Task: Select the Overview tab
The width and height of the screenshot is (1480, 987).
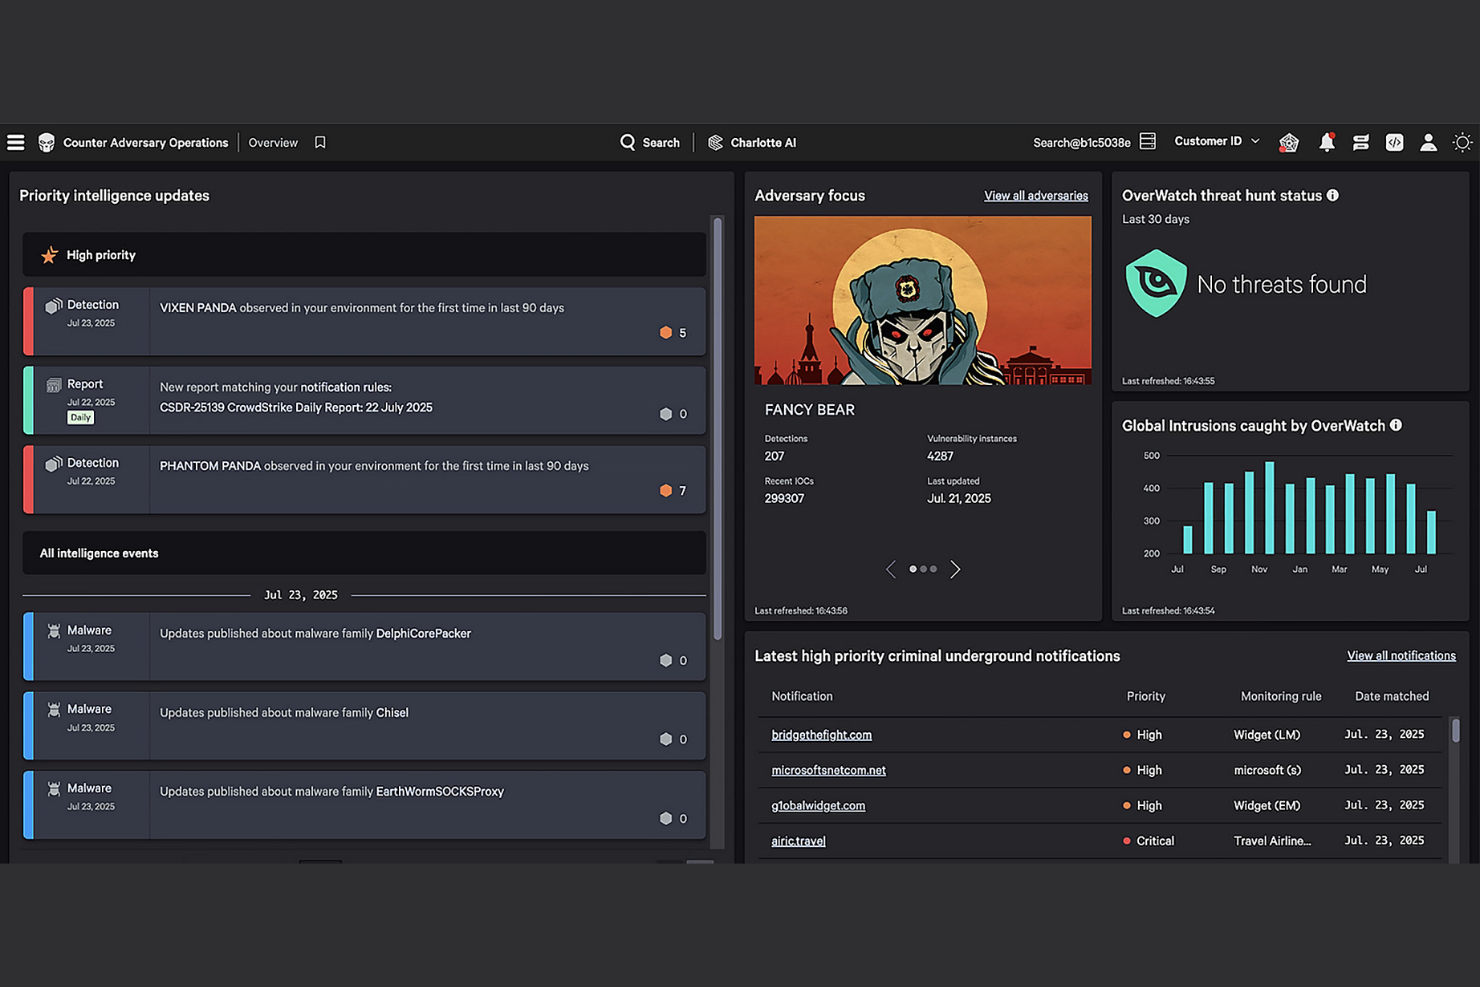Action: [x=272, y=142]
